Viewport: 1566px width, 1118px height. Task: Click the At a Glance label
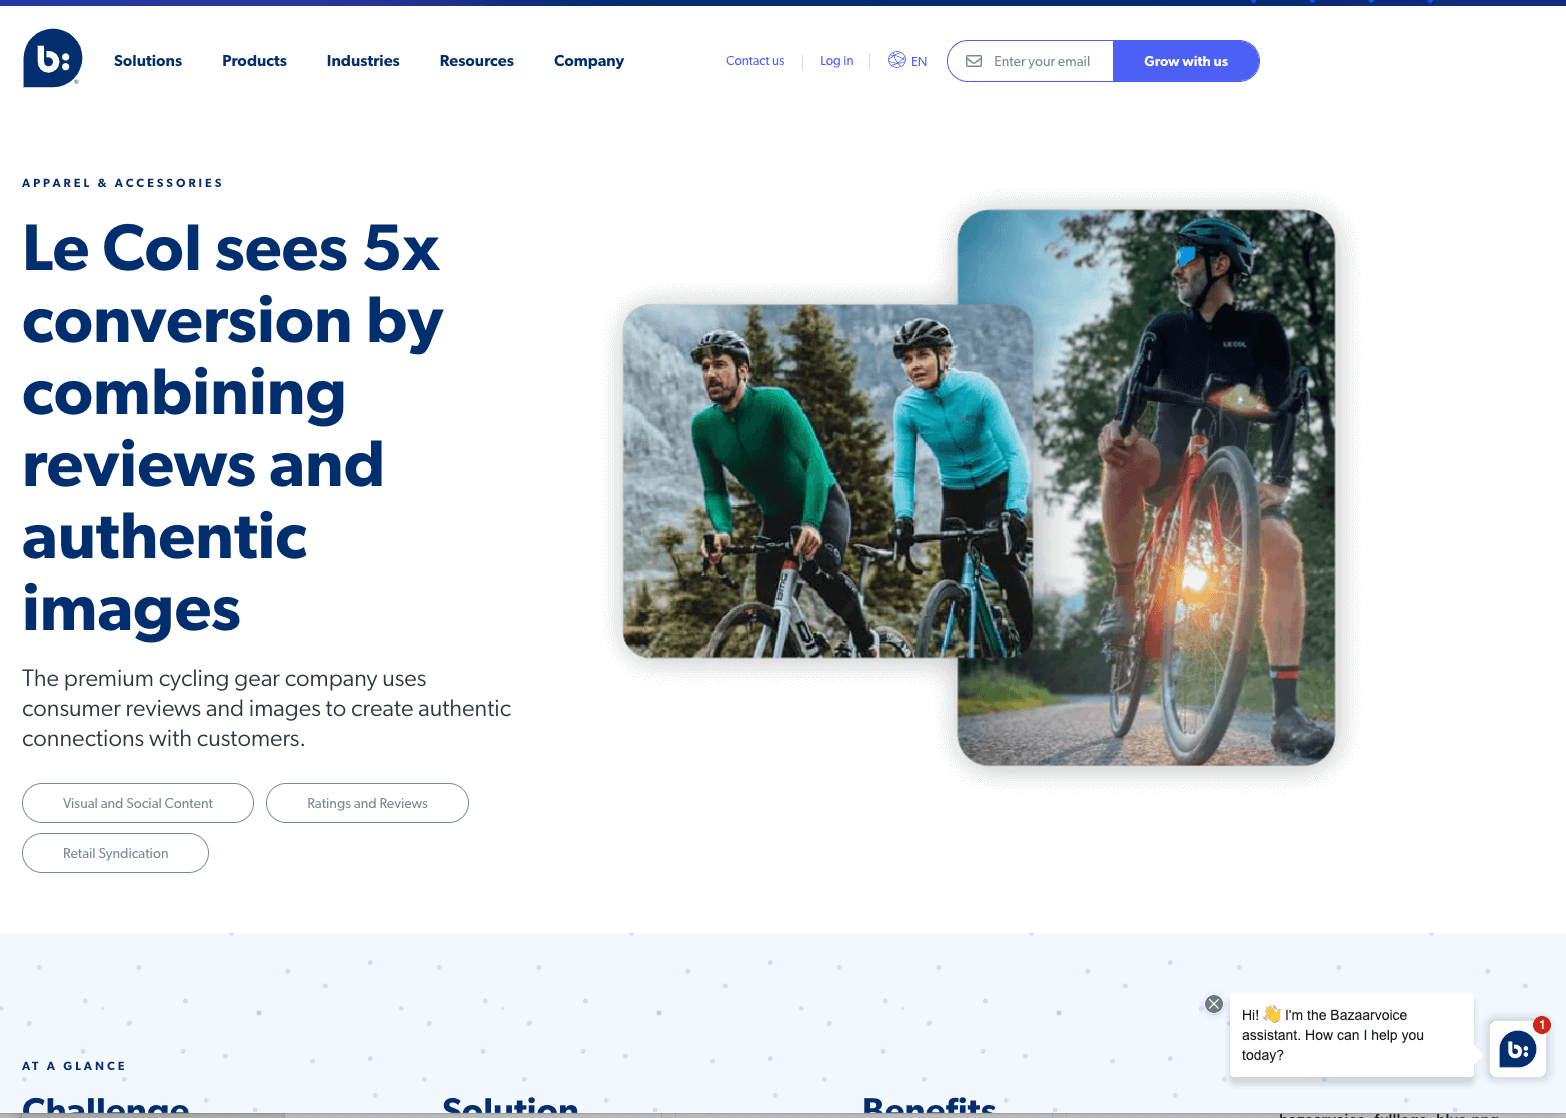74,1066
